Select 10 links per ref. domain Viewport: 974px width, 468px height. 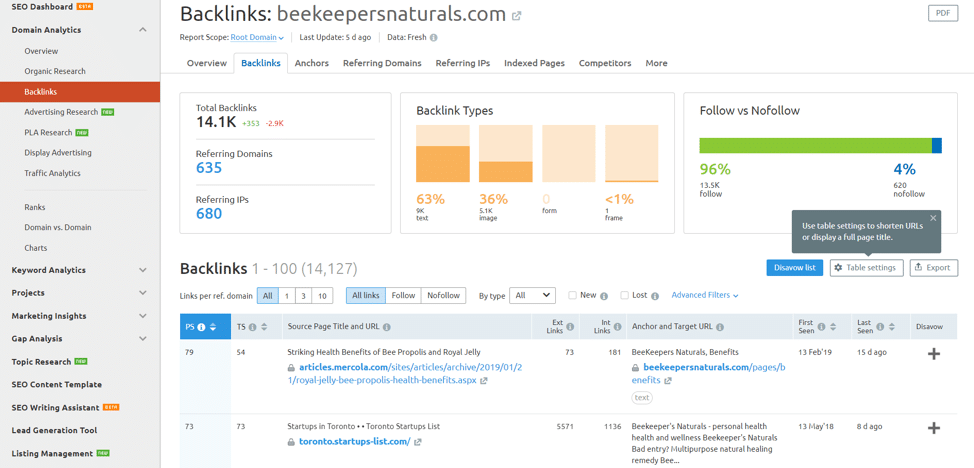pos(322,296)
